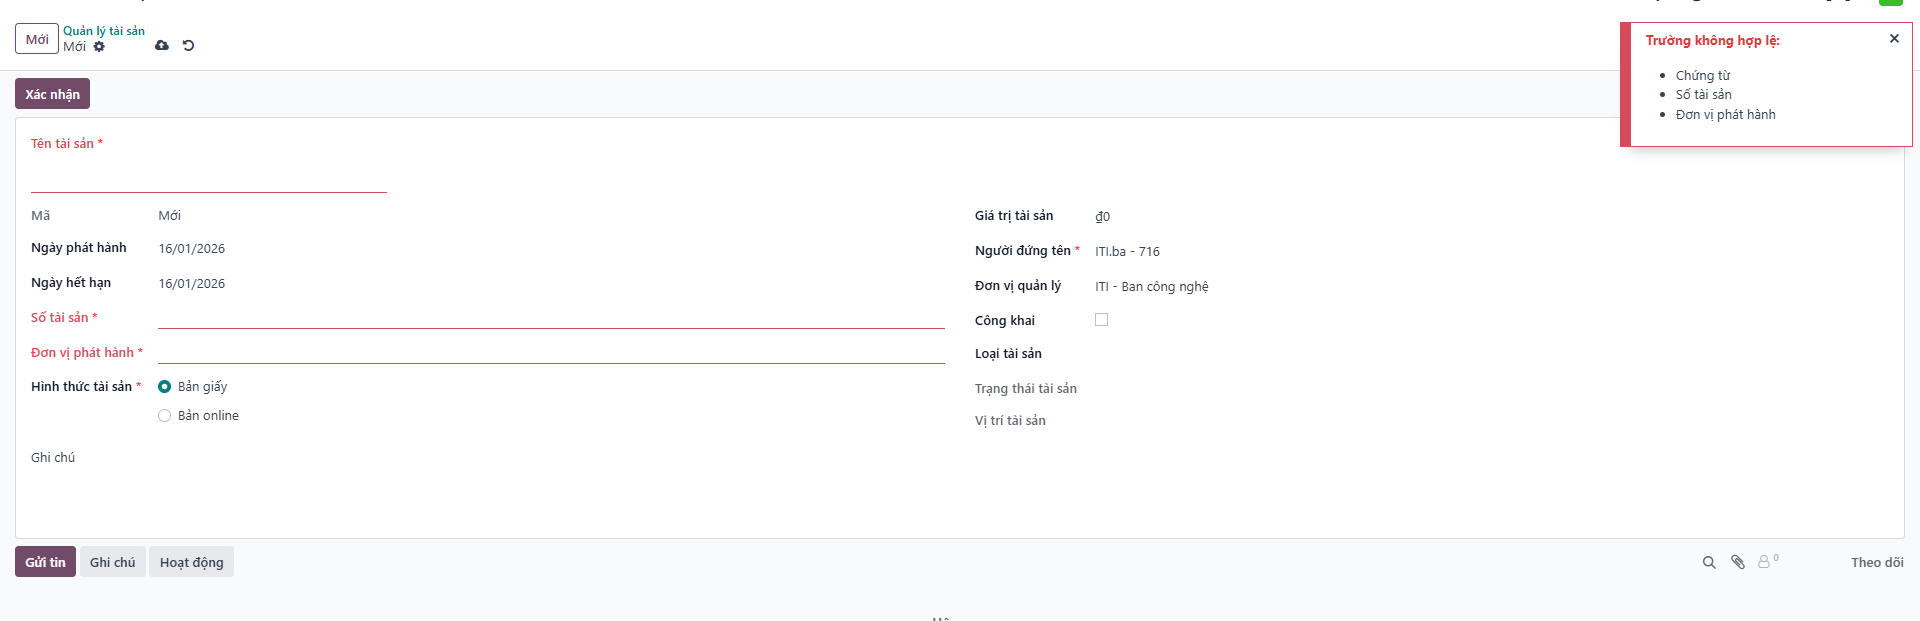
Task: Open the Người đứng tên dropdown ITI.ba - 716
Action: [1127, 252]
